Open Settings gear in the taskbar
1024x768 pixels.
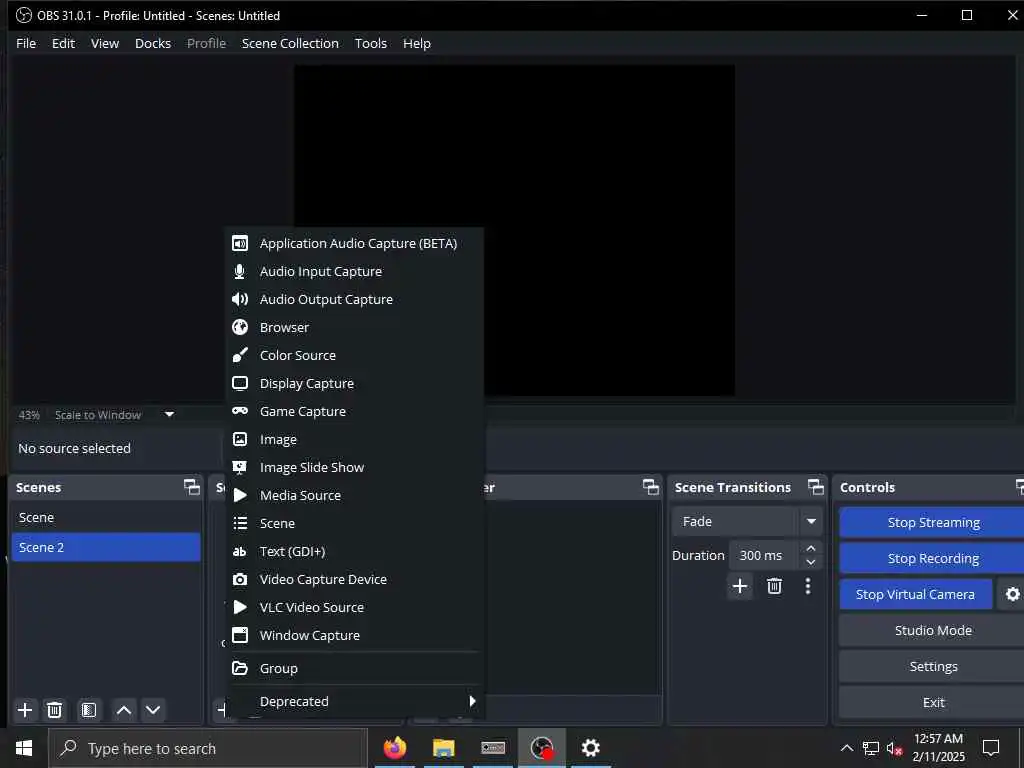[590, 748]
